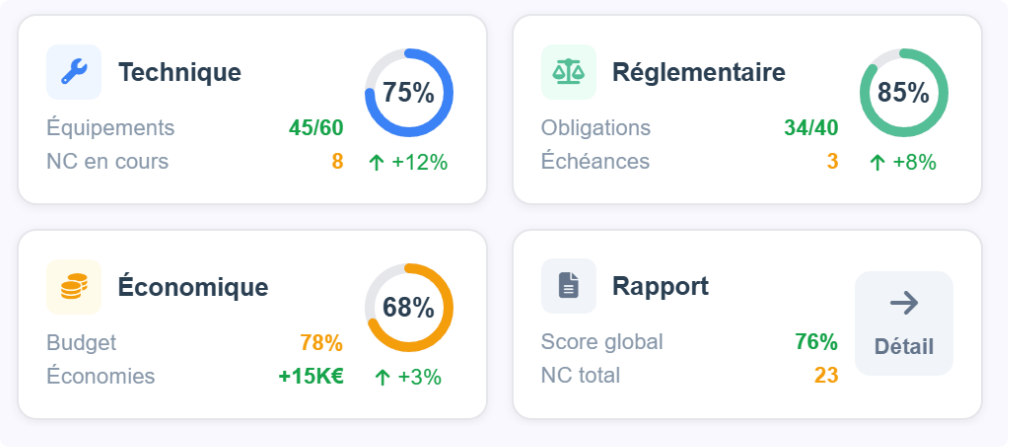Click the 34/40 Obligations value

pos(810,128)
